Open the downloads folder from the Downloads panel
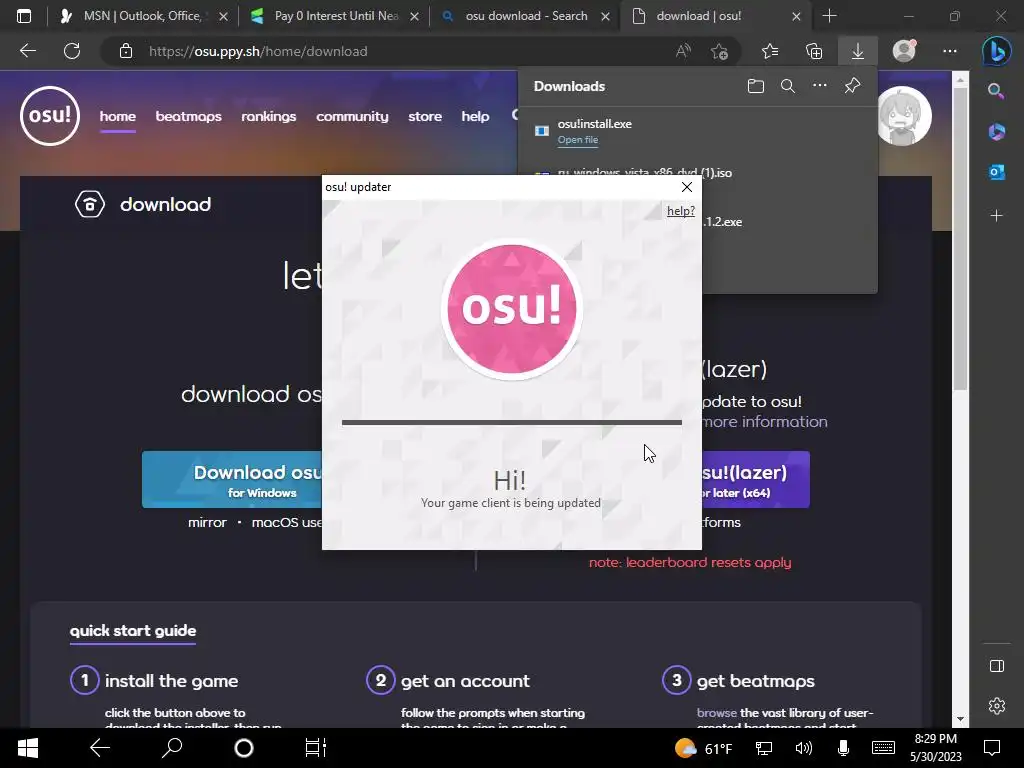This screenshot has height=768, width=1024. pos(756,86)
